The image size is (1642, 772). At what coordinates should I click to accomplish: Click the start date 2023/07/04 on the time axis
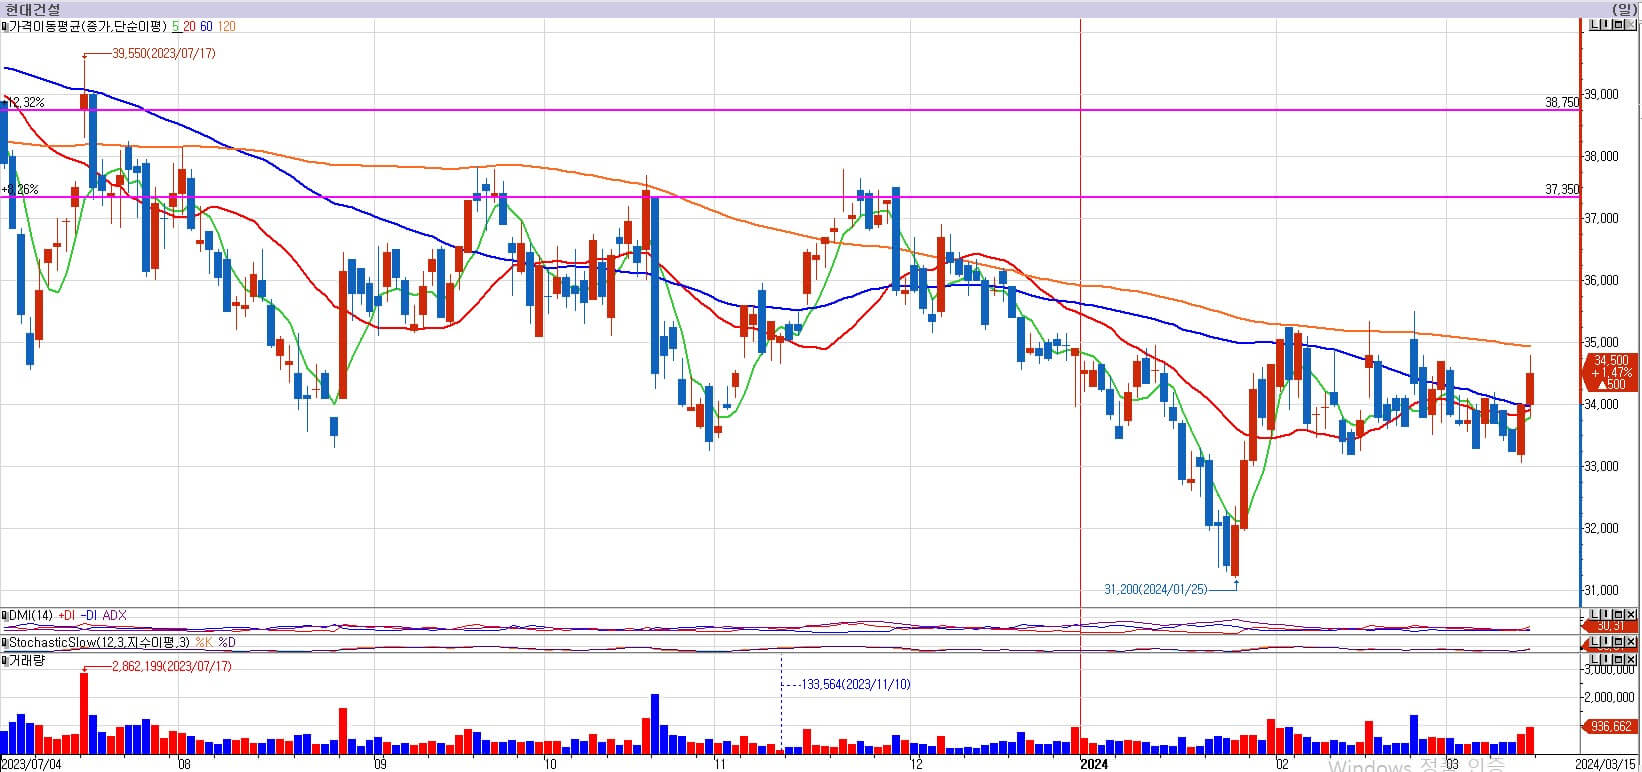[x=31, y=764]
